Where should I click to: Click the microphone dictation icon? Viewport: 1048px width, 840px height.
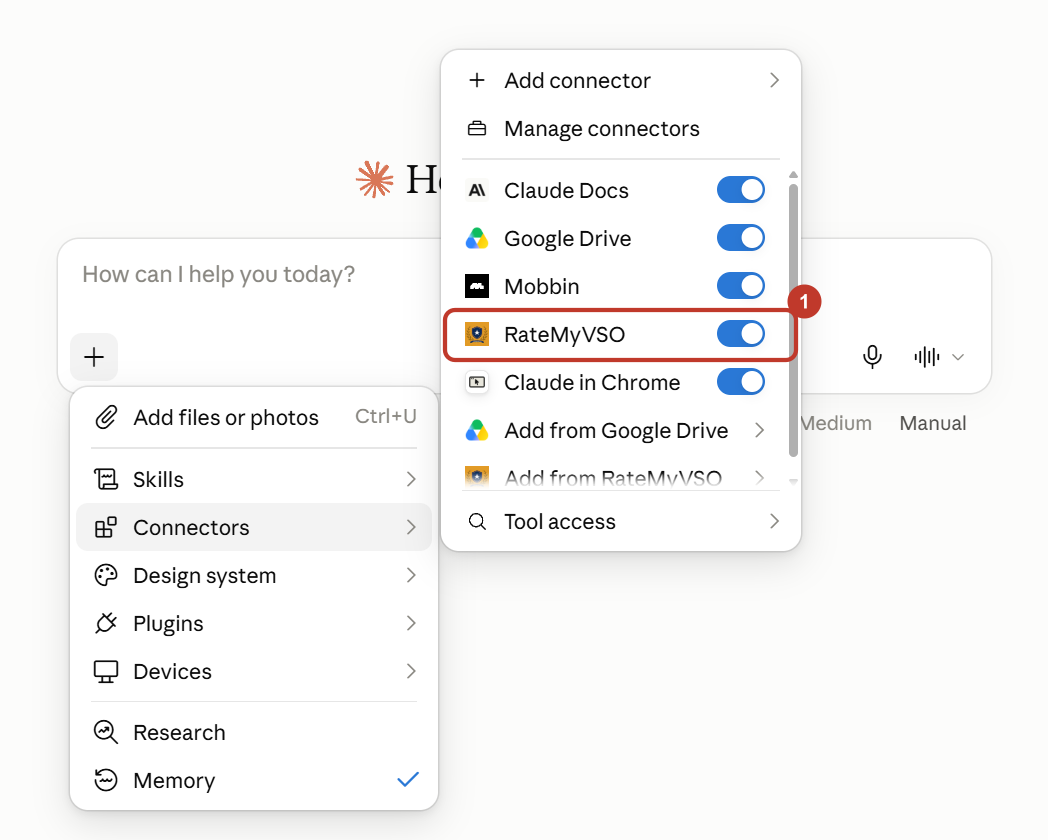pos(872,357)
